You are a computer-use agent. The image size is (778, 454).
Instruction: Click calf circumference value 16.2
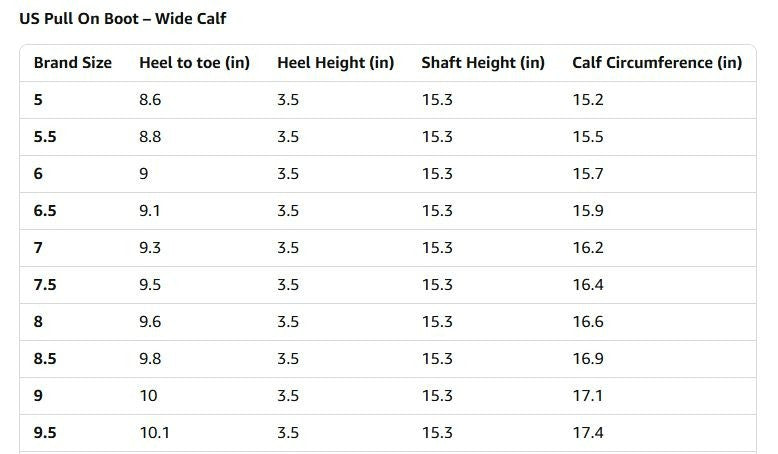click(588, 248)
